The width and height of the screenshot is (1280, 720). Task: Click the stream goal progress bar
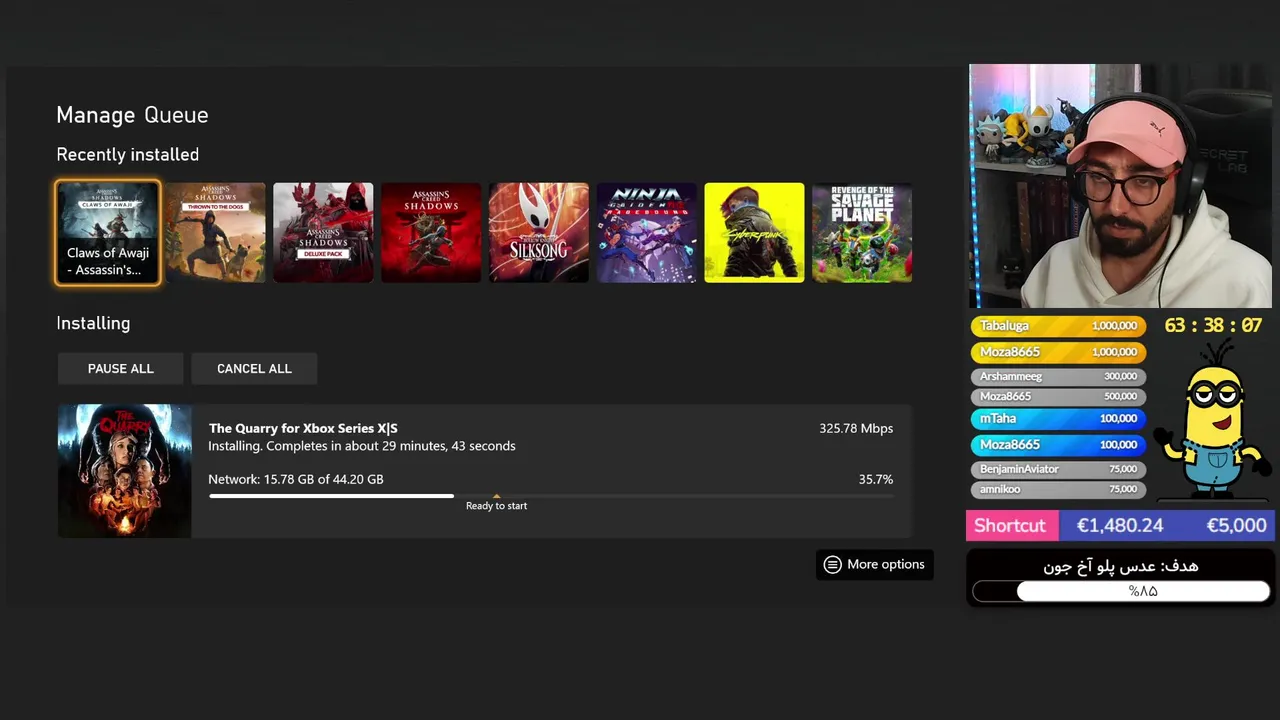(1121, 591)
